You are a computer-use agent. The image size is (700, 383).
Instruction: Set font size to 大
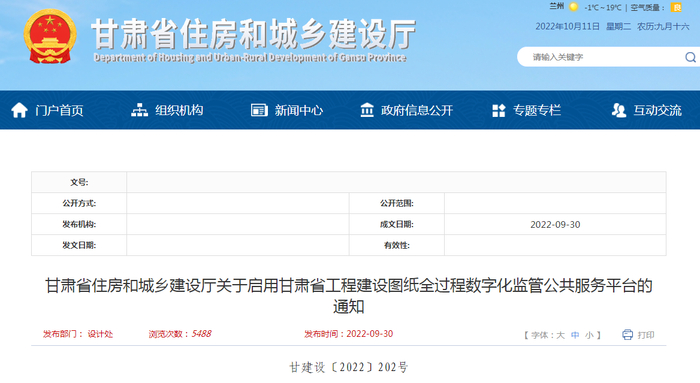point(560,335)
